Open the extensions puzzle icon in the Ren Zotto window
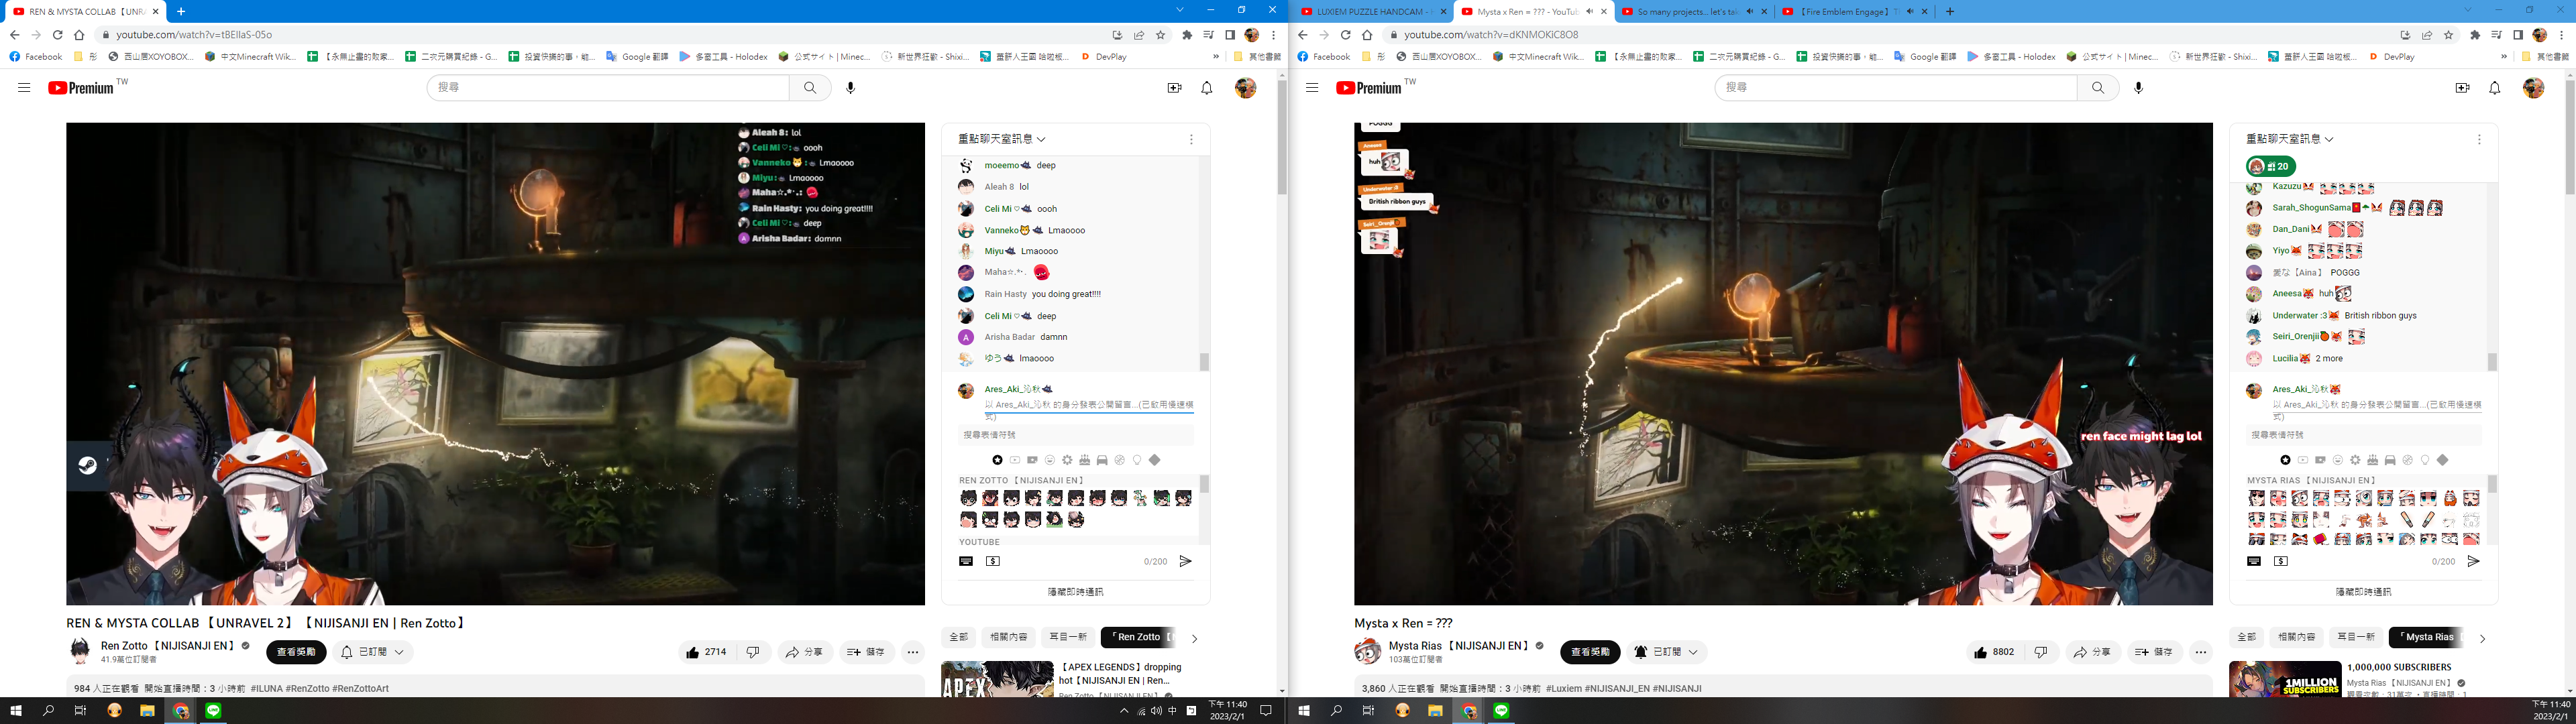 click(1187, 35)
